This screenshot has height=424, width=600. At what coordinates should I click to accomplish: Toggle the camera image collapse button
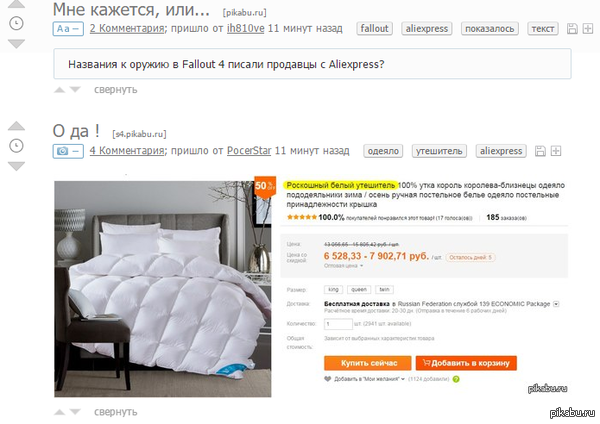pos(68,151)
